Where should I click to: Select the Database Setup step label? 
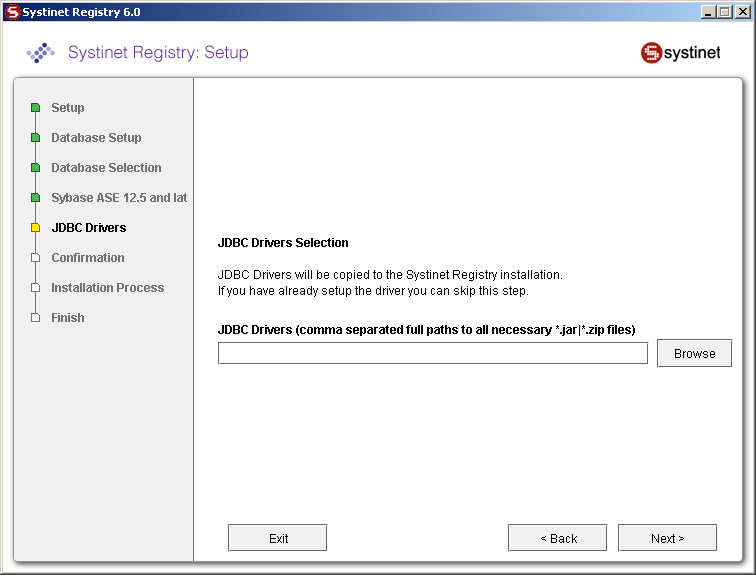(x=96, y=137)
